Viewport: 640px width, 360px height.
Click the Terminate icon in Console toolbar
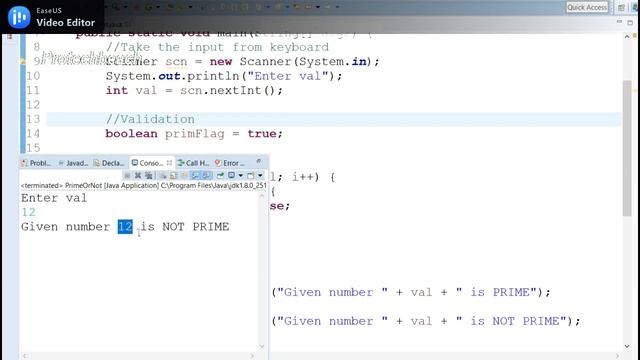[x=127, y=176]
